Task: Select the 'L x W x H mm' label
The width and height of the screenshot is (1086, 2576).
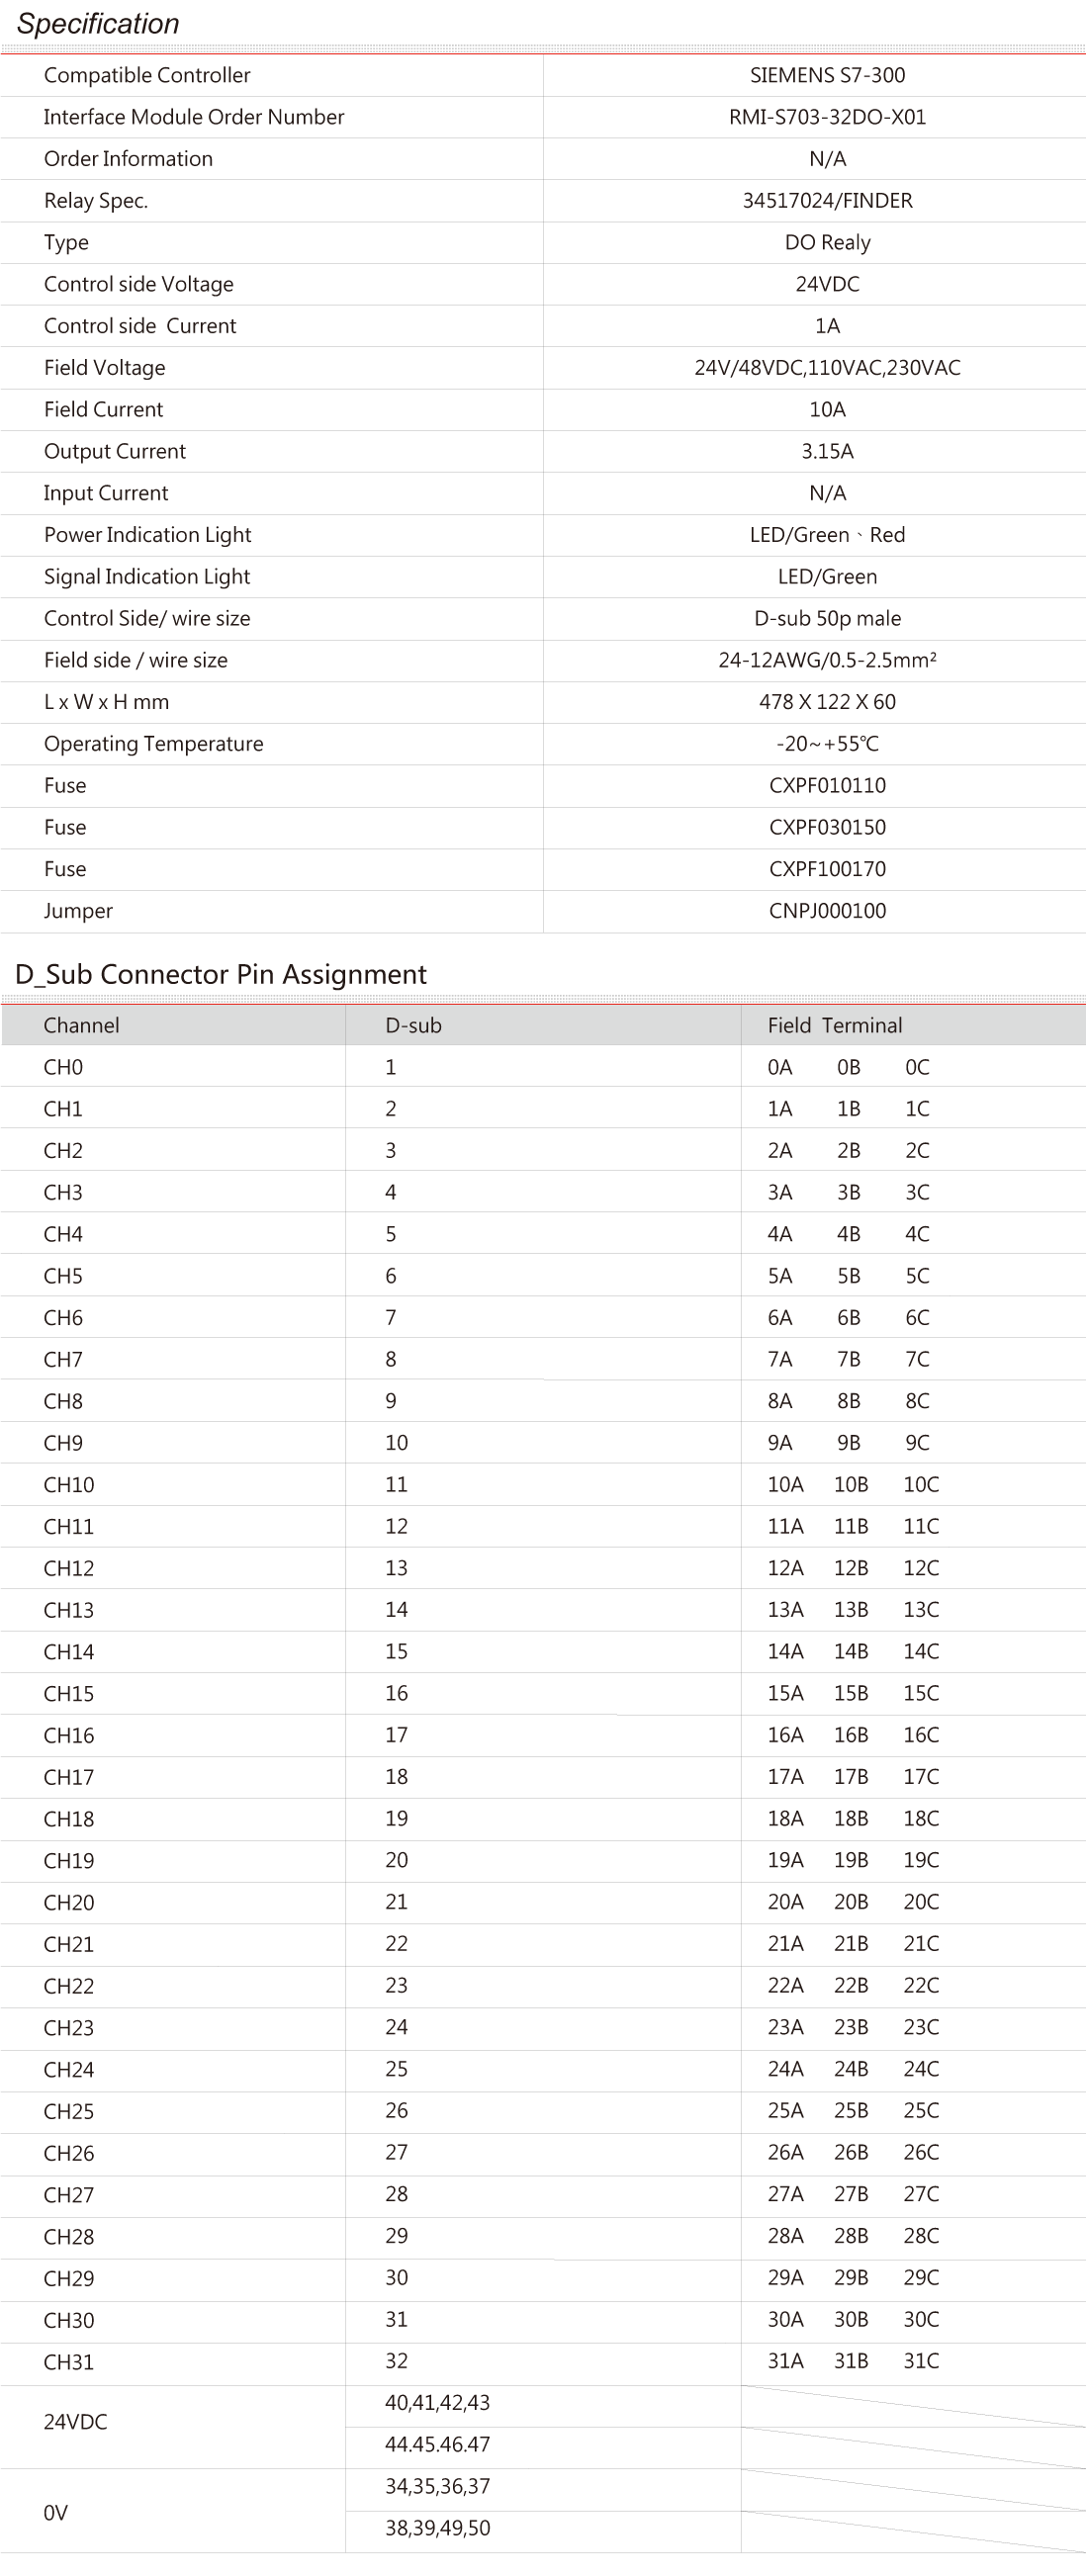Action: 106,702
